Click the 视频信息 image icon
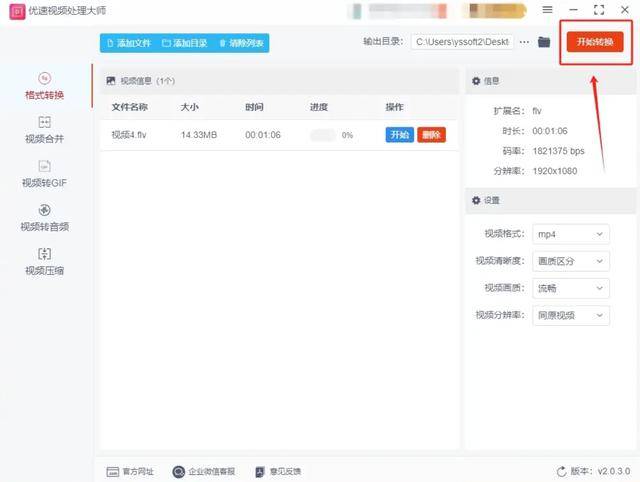The height and width of the screenshot is (482, 640). 111,81
